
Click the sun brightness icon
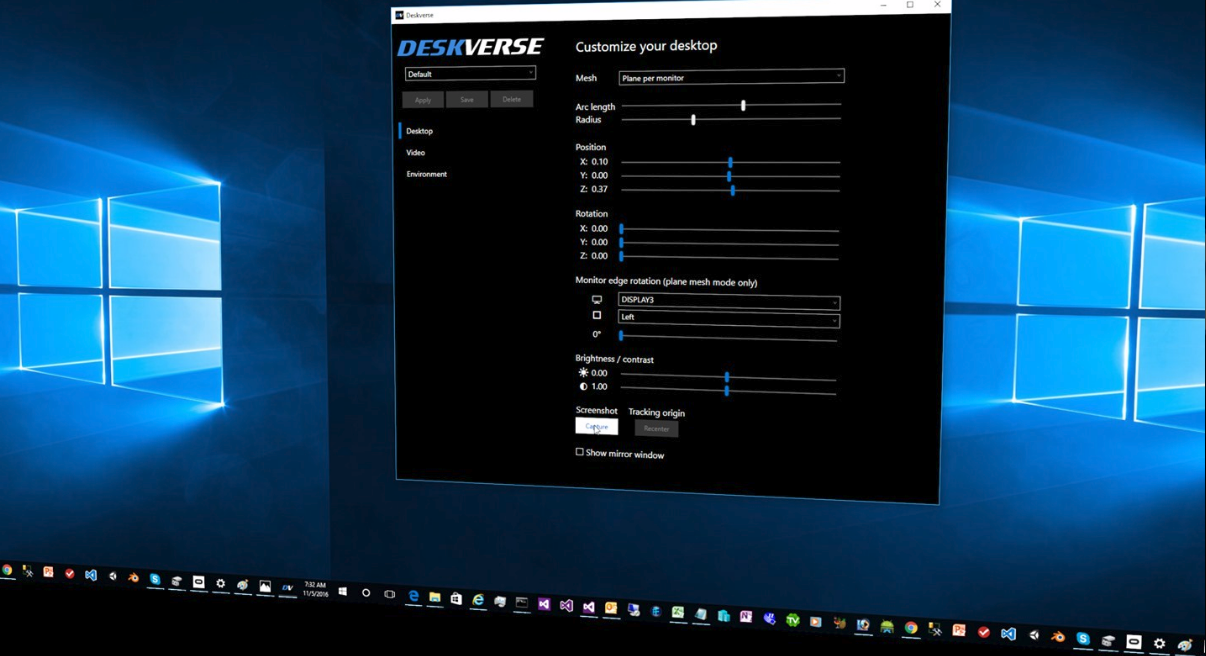[x=583, y=373]
